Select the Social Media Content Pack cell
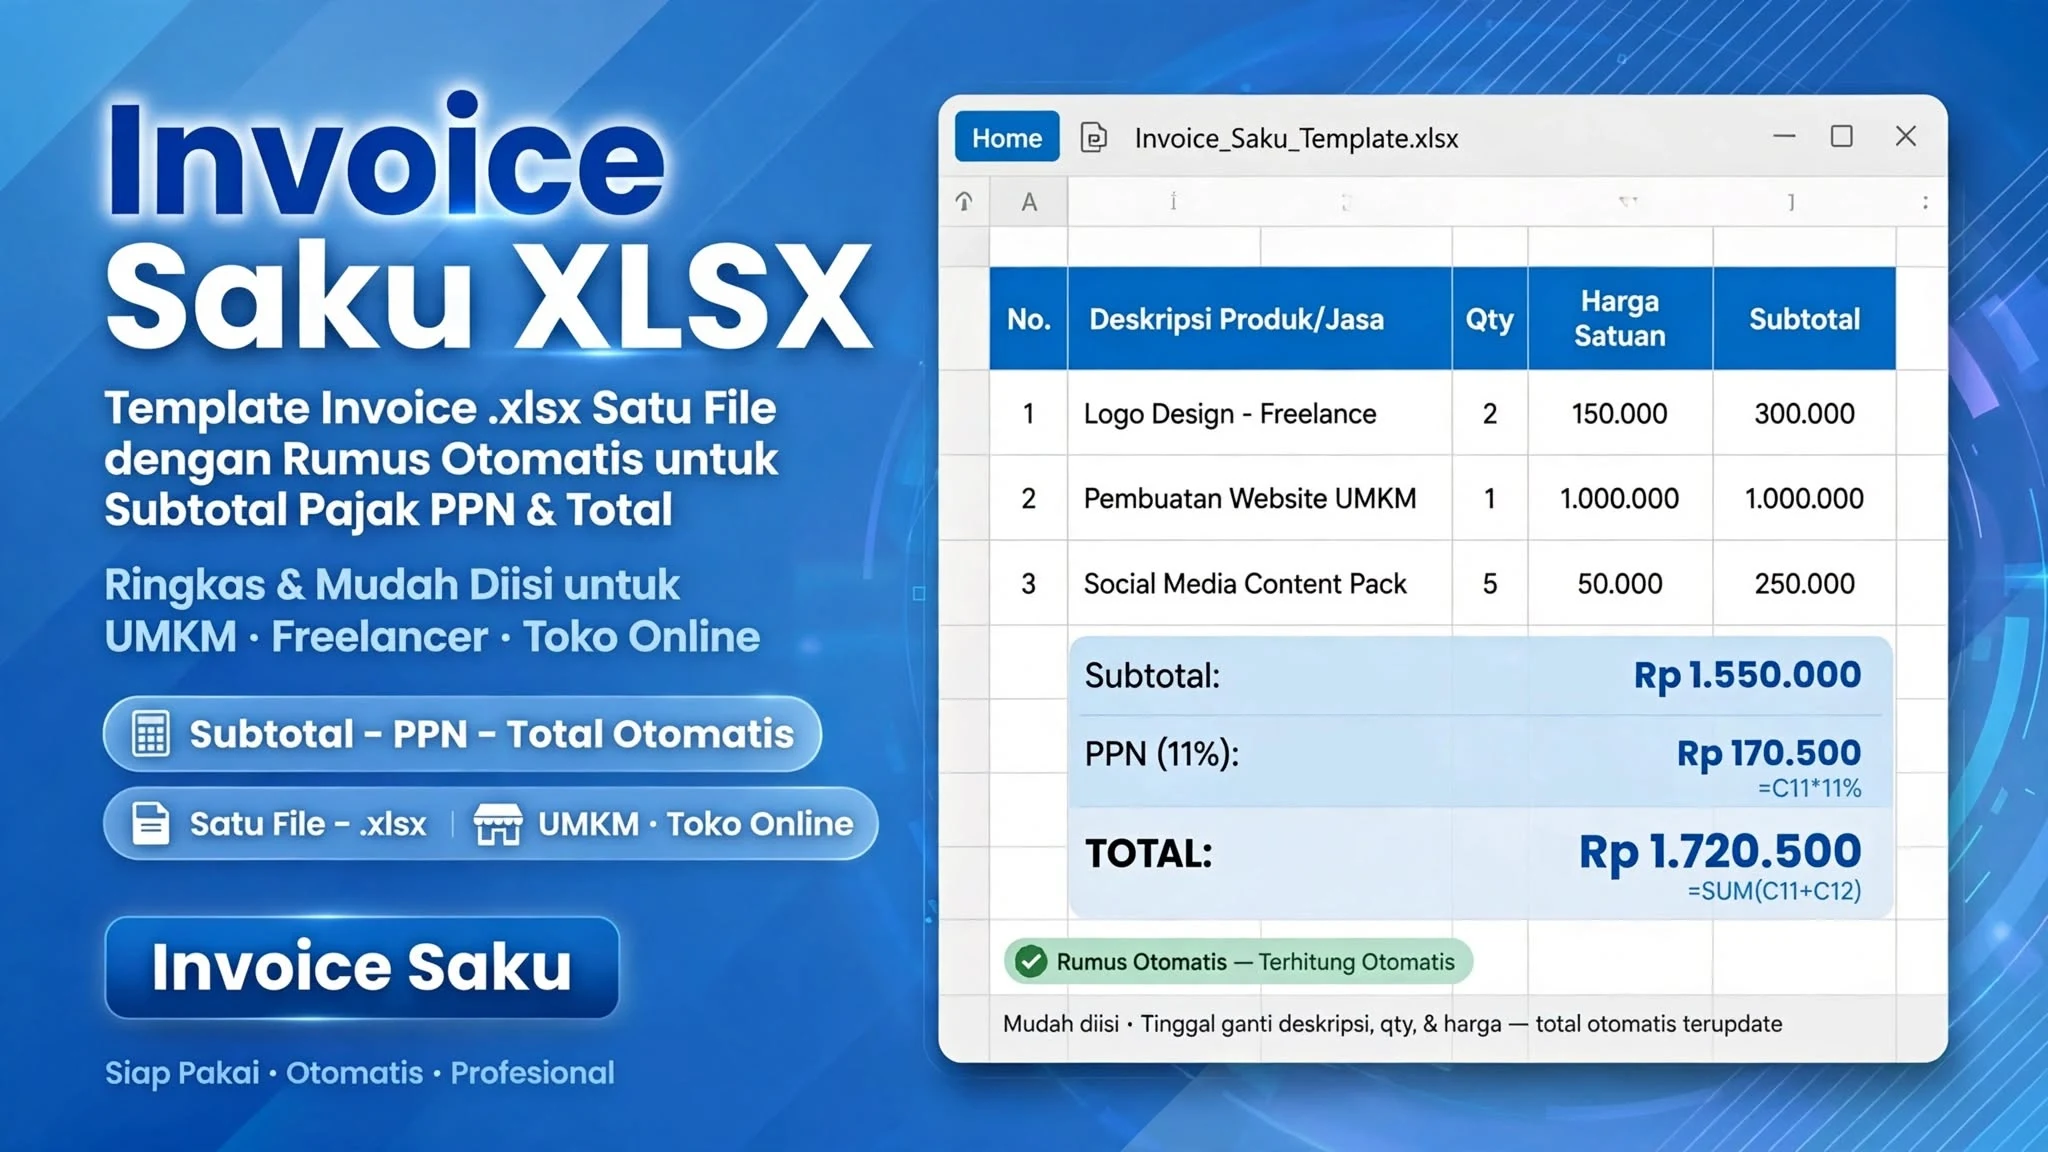 pyautogui.click(x=1259, y=583)
